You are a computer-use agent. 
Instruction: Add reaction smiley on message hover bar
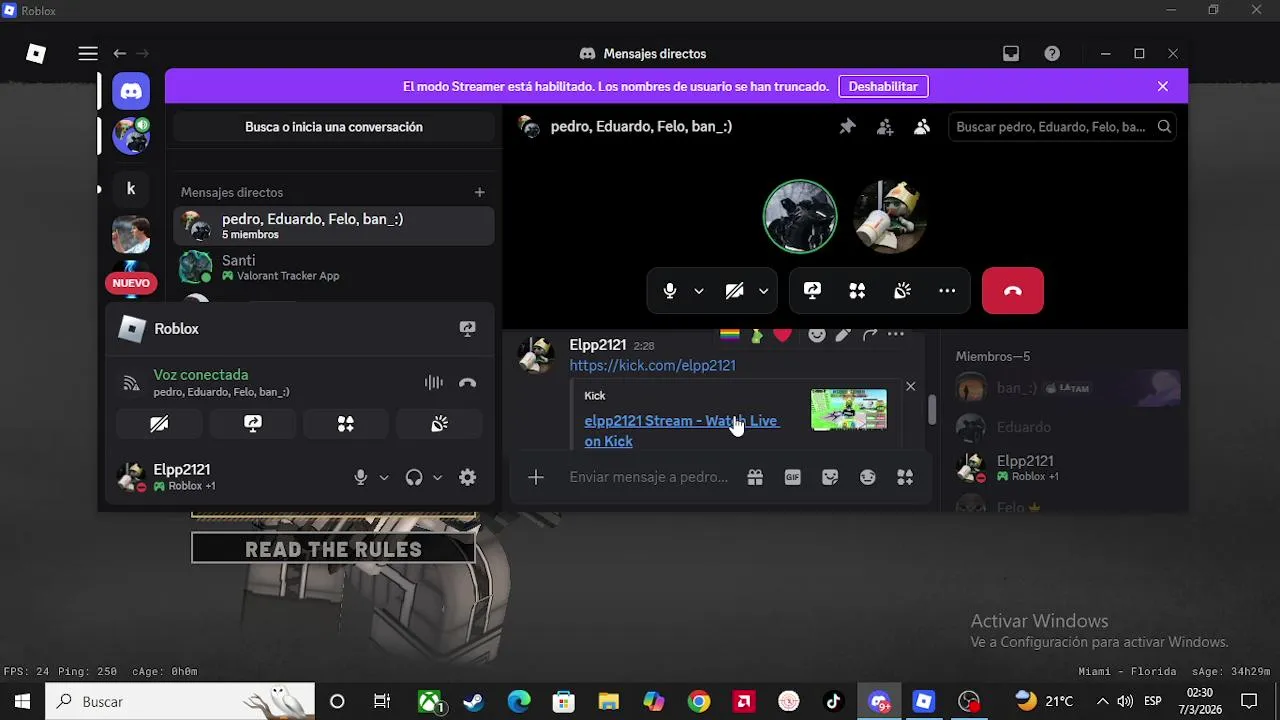(817, 335)
